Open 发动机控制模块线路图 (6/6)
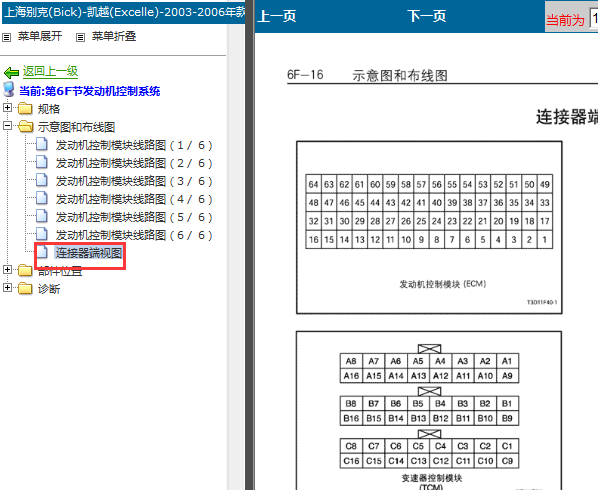This screenshot has width=598, height=490. pos(134,235)
